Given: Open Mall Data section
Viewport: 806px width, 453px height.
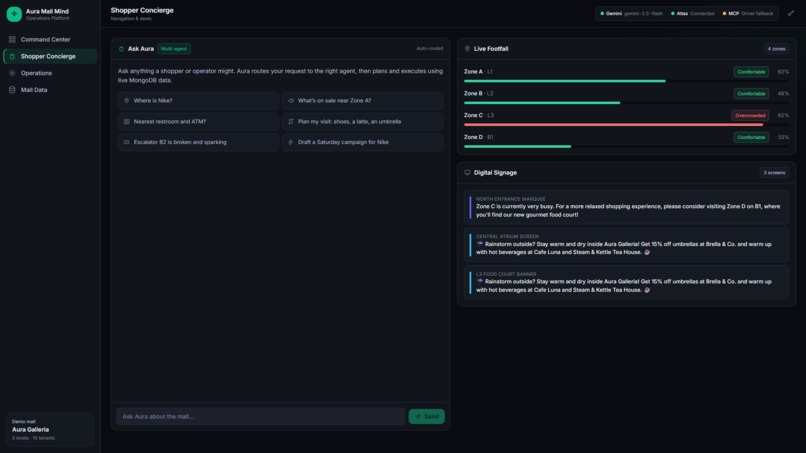Looking at the screenshot, I should pos(50,90).
